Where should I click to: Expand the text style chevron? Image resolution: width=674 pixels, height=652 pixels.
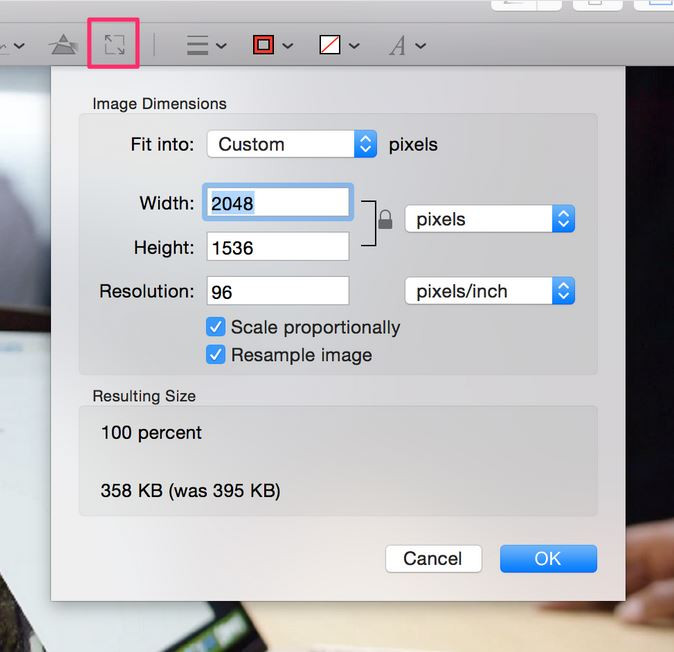pos(421,45)
